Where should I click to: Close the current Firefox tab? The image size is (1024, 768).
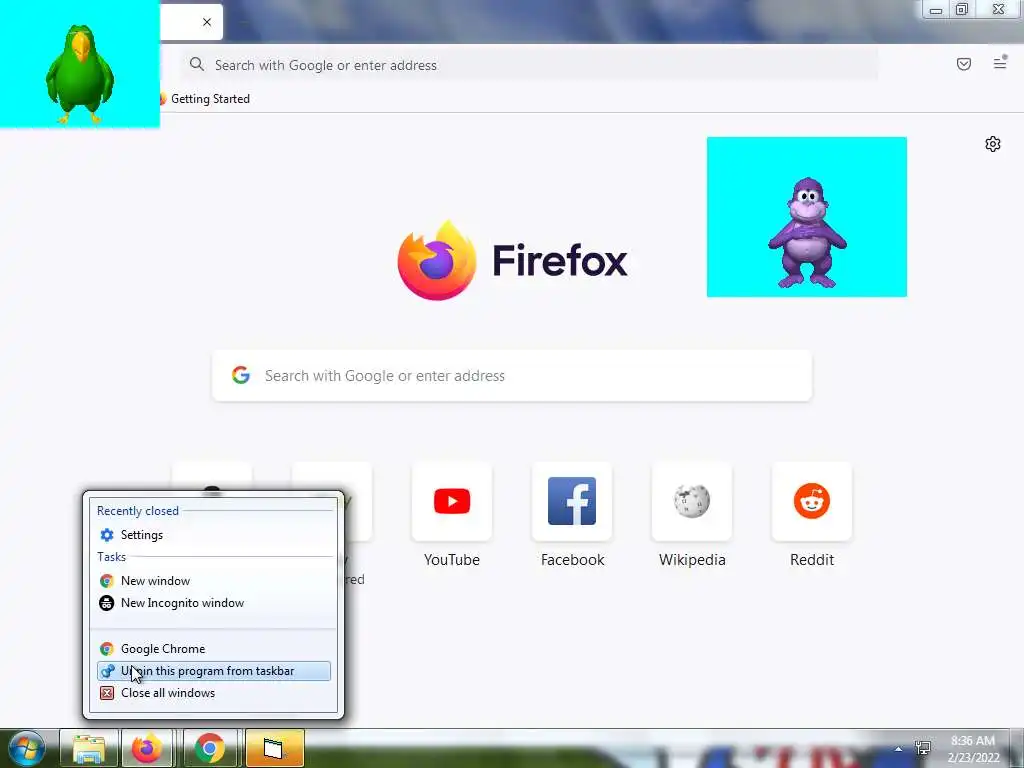(207, 22)
